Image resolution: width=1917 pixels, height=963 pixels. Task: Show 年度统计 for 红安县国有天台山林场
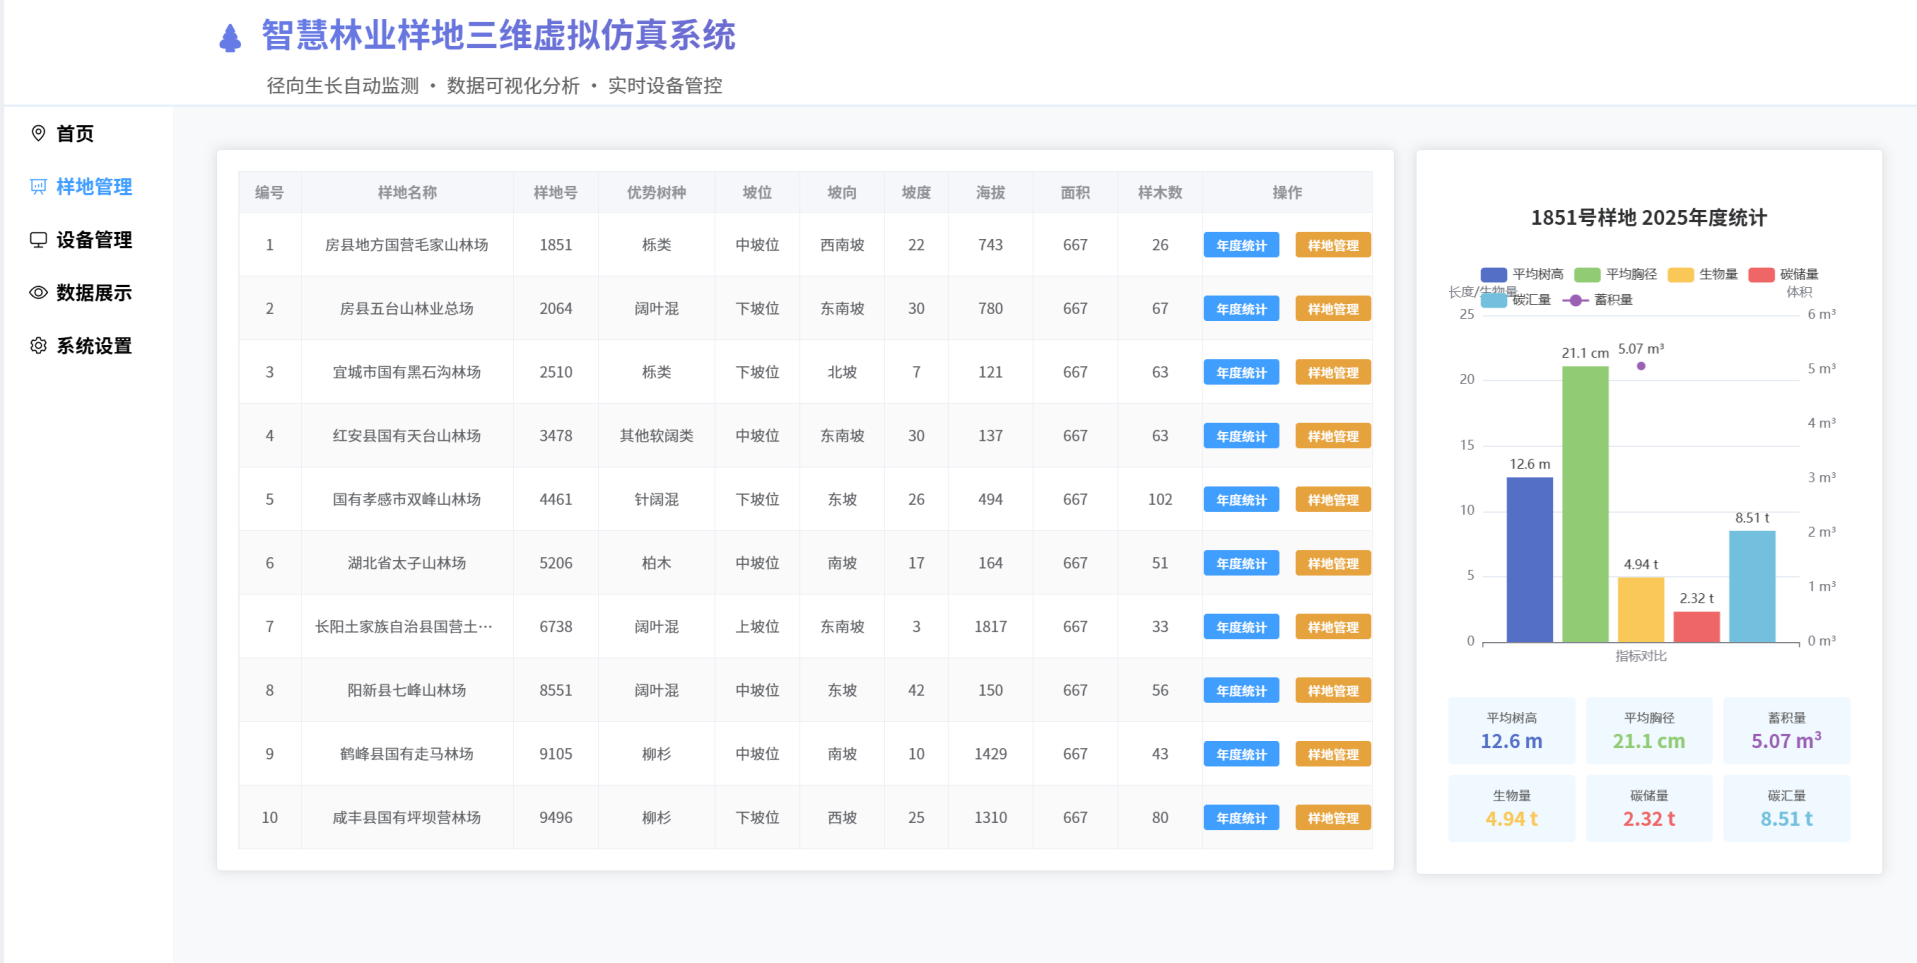(1241, 436)
